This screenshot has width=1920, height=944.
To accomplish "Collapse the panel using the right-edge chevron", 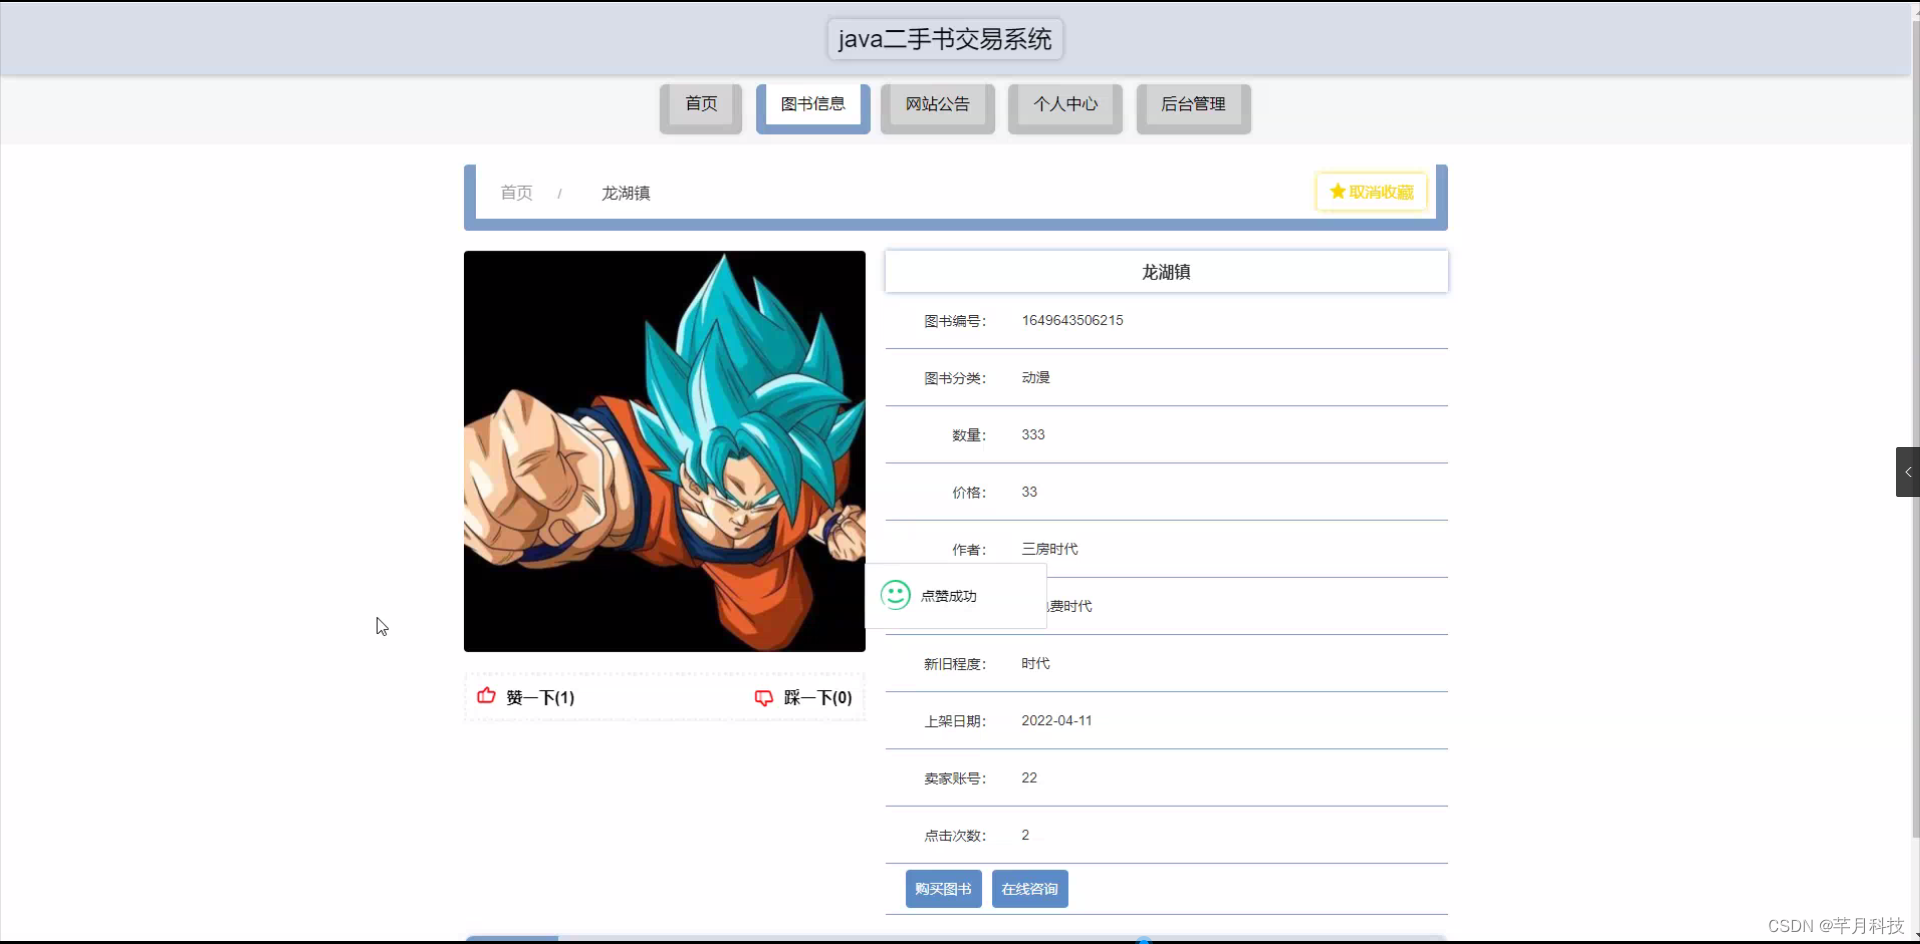I will pos(1907,471).
